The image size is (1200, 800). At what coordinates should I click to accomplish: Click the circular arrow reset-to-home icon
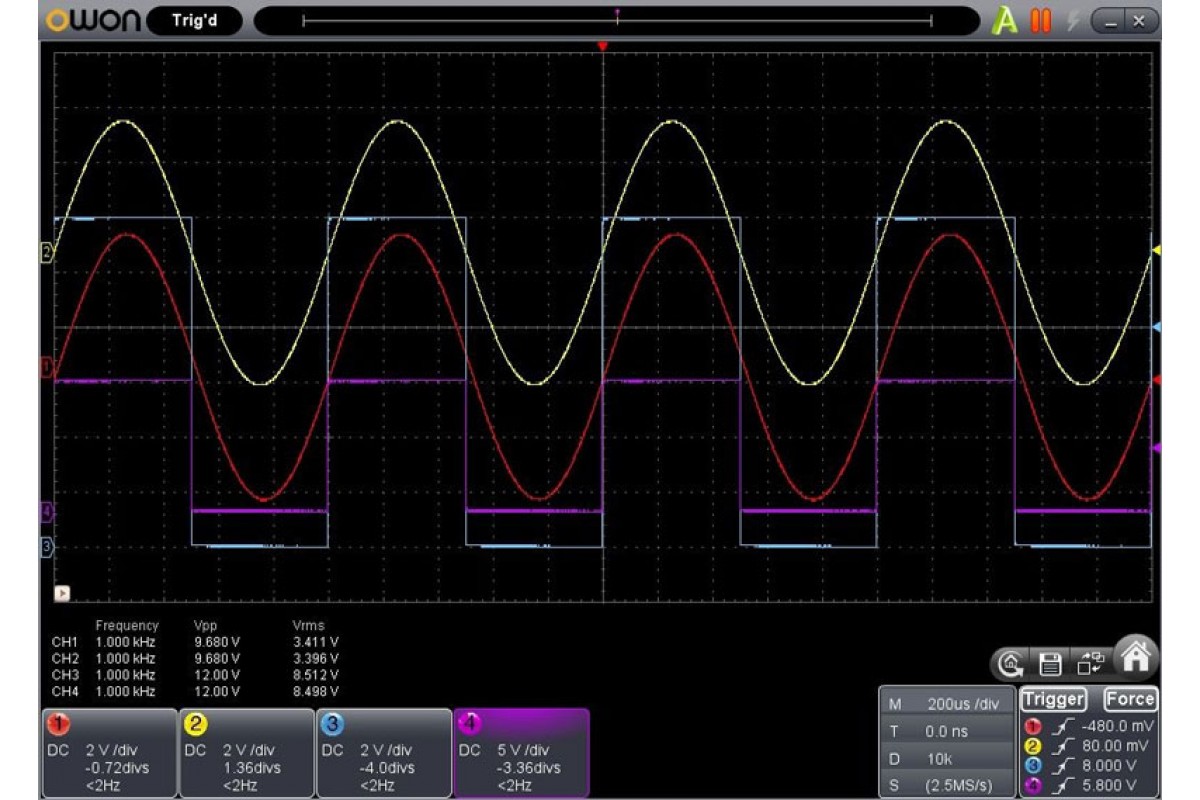point(1012,661)
